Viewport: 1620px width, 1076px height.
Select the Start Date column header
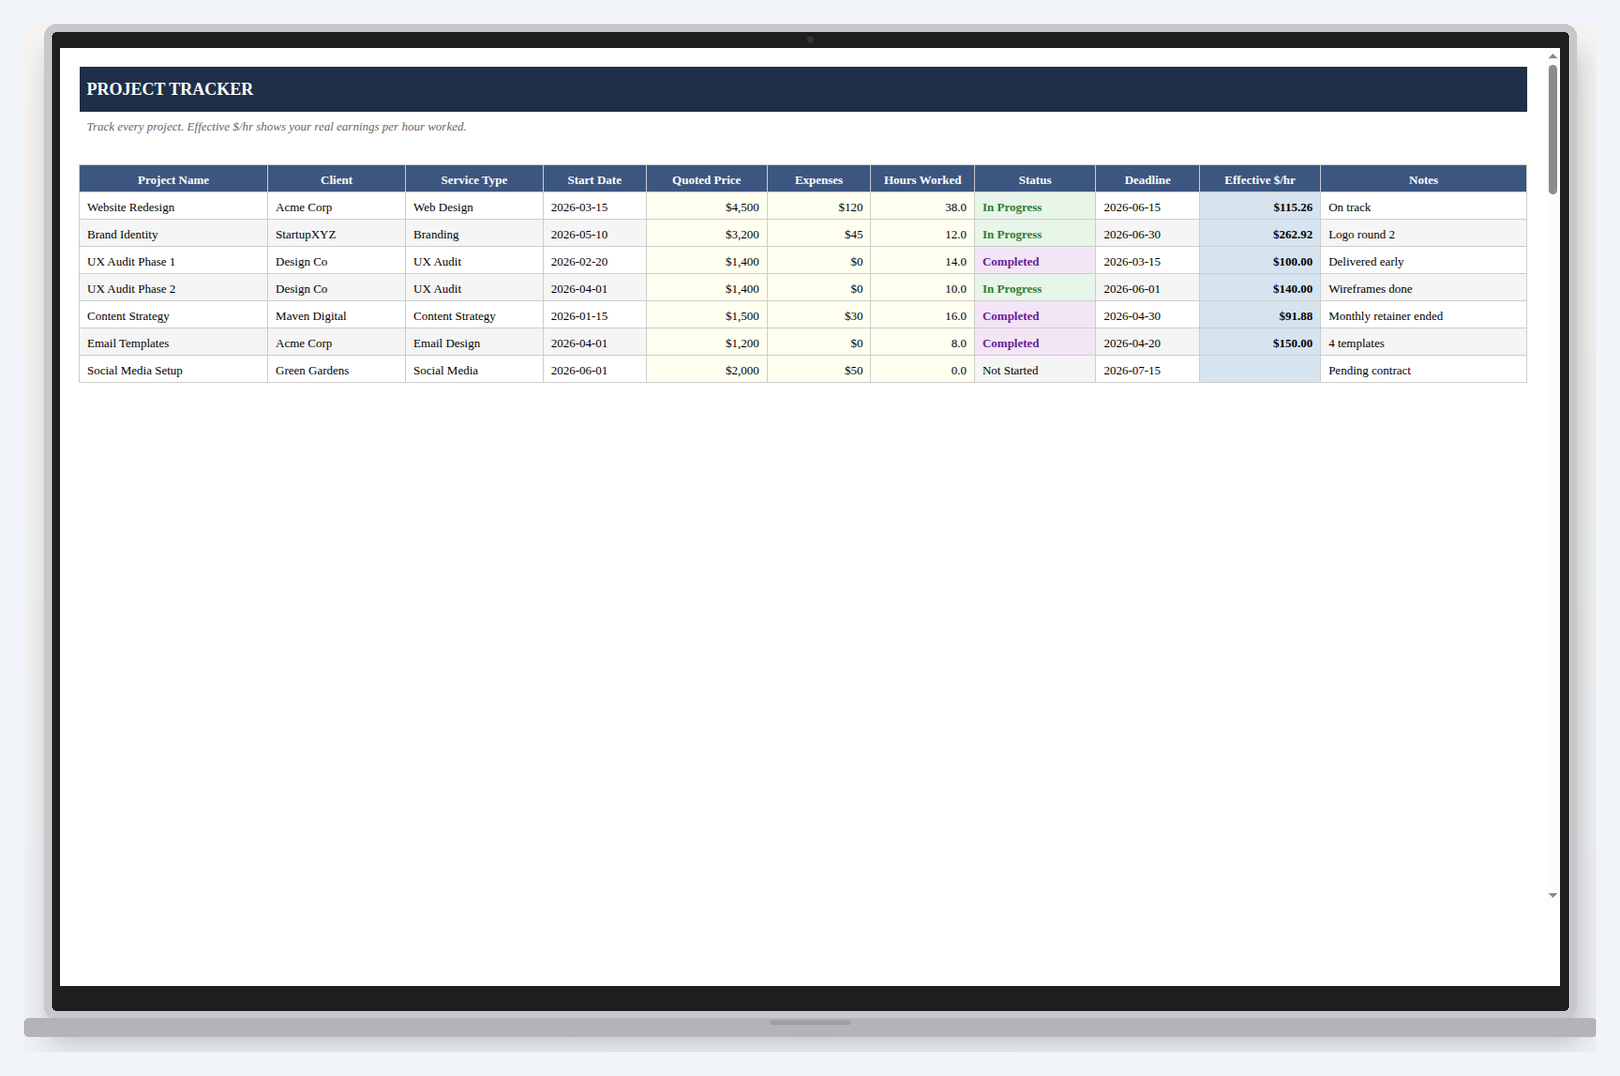coord(594,180)
